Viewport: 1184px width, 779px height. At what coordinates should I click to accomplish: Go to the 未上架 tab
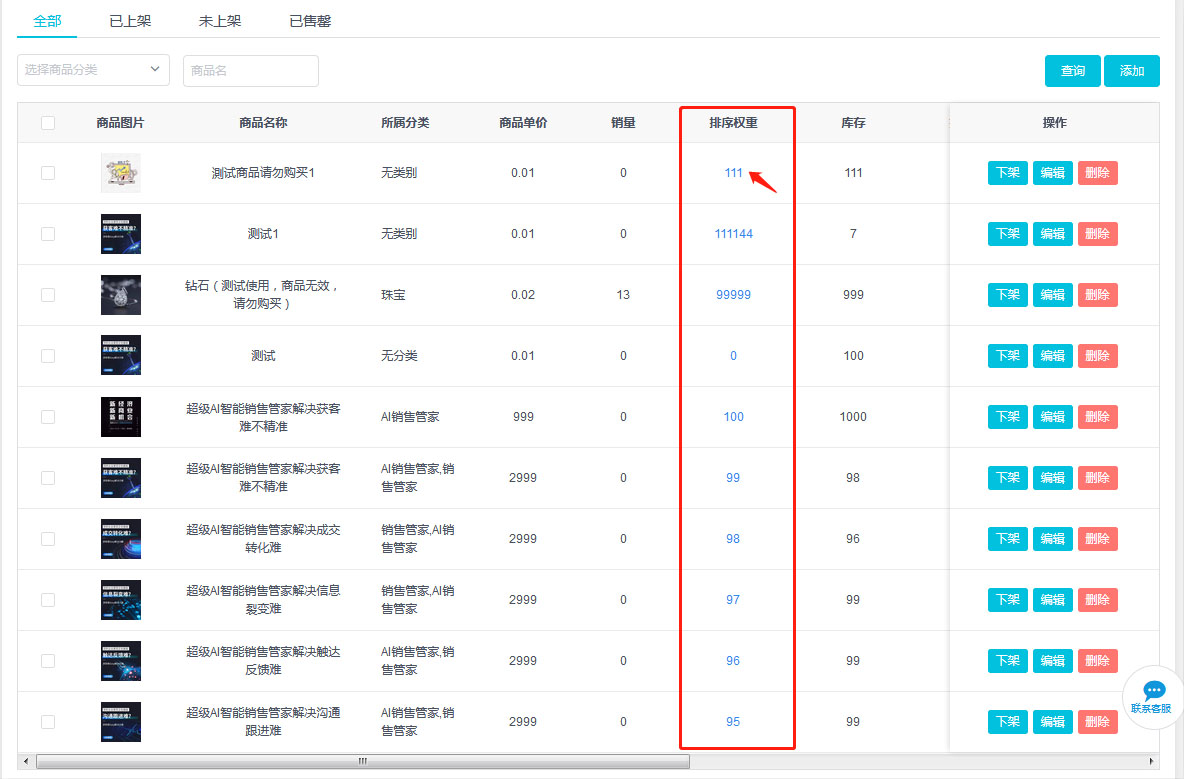point(220,21)
